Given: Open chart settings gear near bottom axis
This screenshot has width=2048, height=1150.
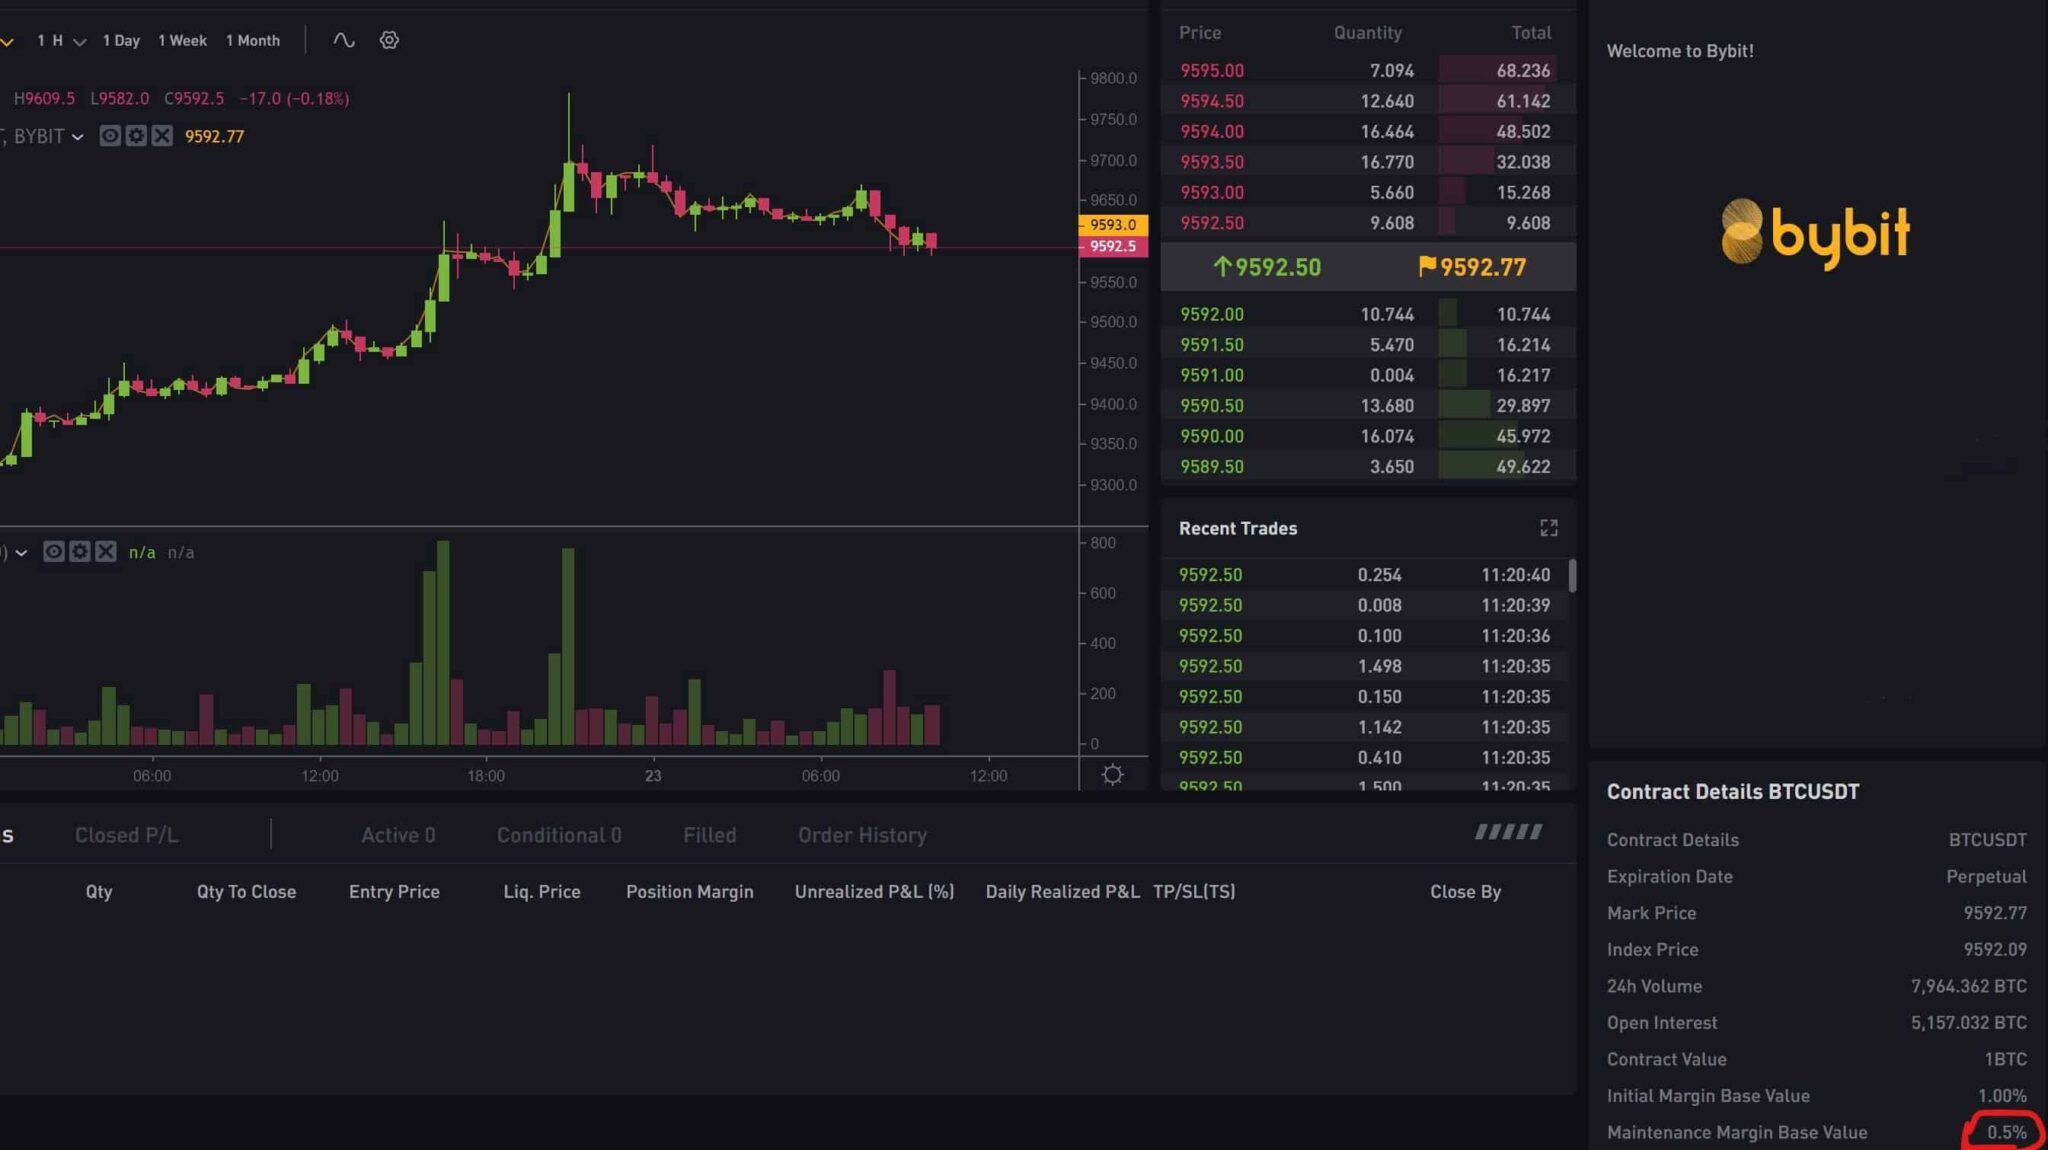Looking at the screenshot, I should point(1113,773).
